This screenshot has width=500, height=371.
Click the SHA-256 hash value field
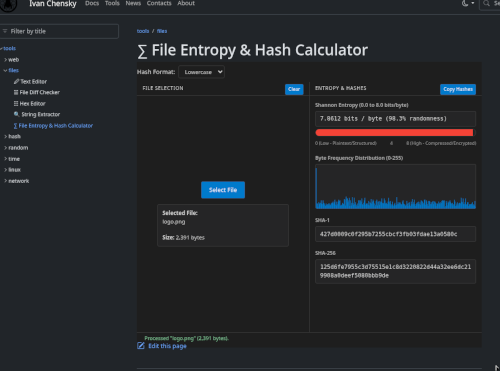396,271
